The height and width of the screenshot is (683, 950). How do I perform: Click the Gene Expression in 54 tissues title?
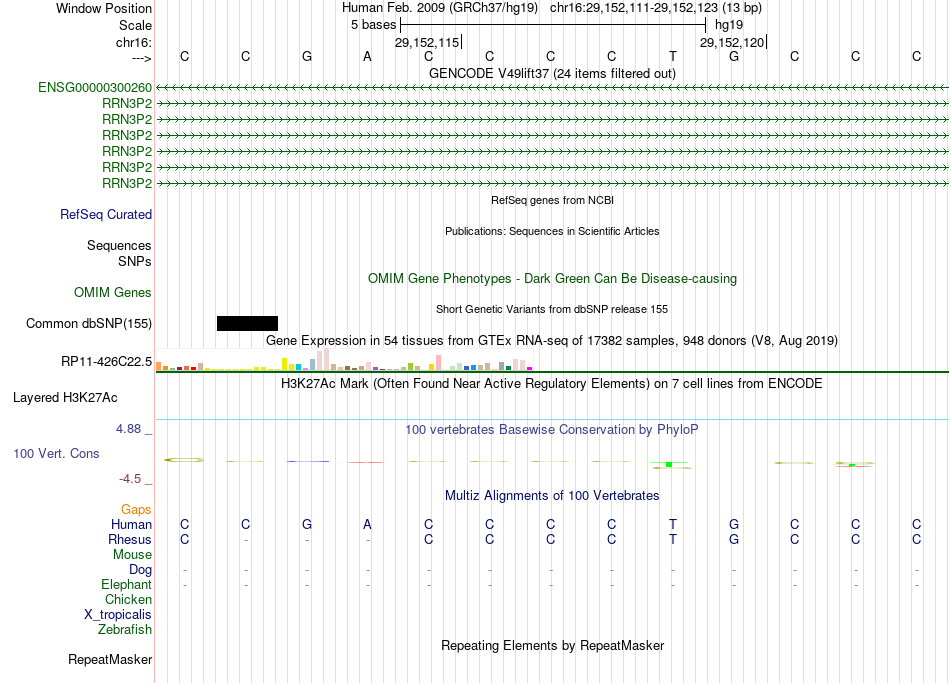[552, 341]
